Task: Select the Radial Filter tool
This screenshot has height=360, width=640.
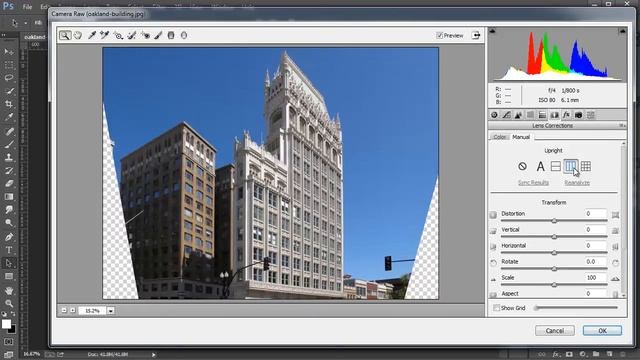Action: (184, 36)
